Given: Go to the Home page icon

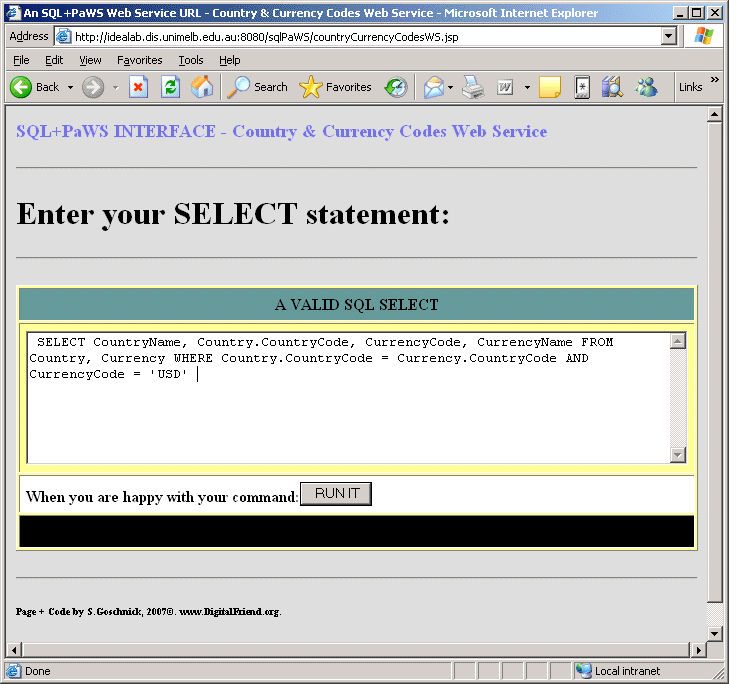Looking at the screenshot, I should click(202, 88).
